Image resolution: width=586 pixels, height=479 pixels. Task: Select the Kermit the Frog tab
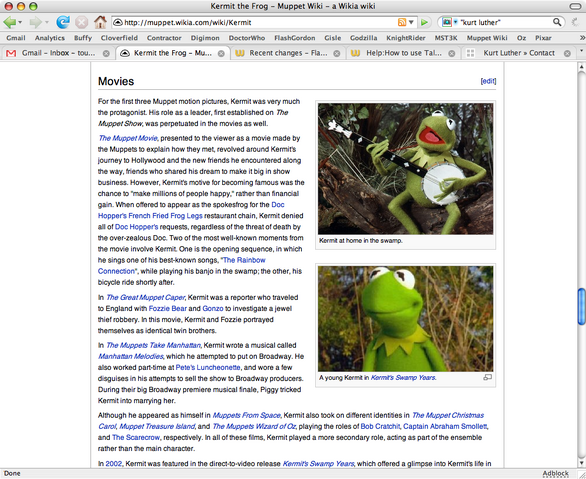coord(173,53)
